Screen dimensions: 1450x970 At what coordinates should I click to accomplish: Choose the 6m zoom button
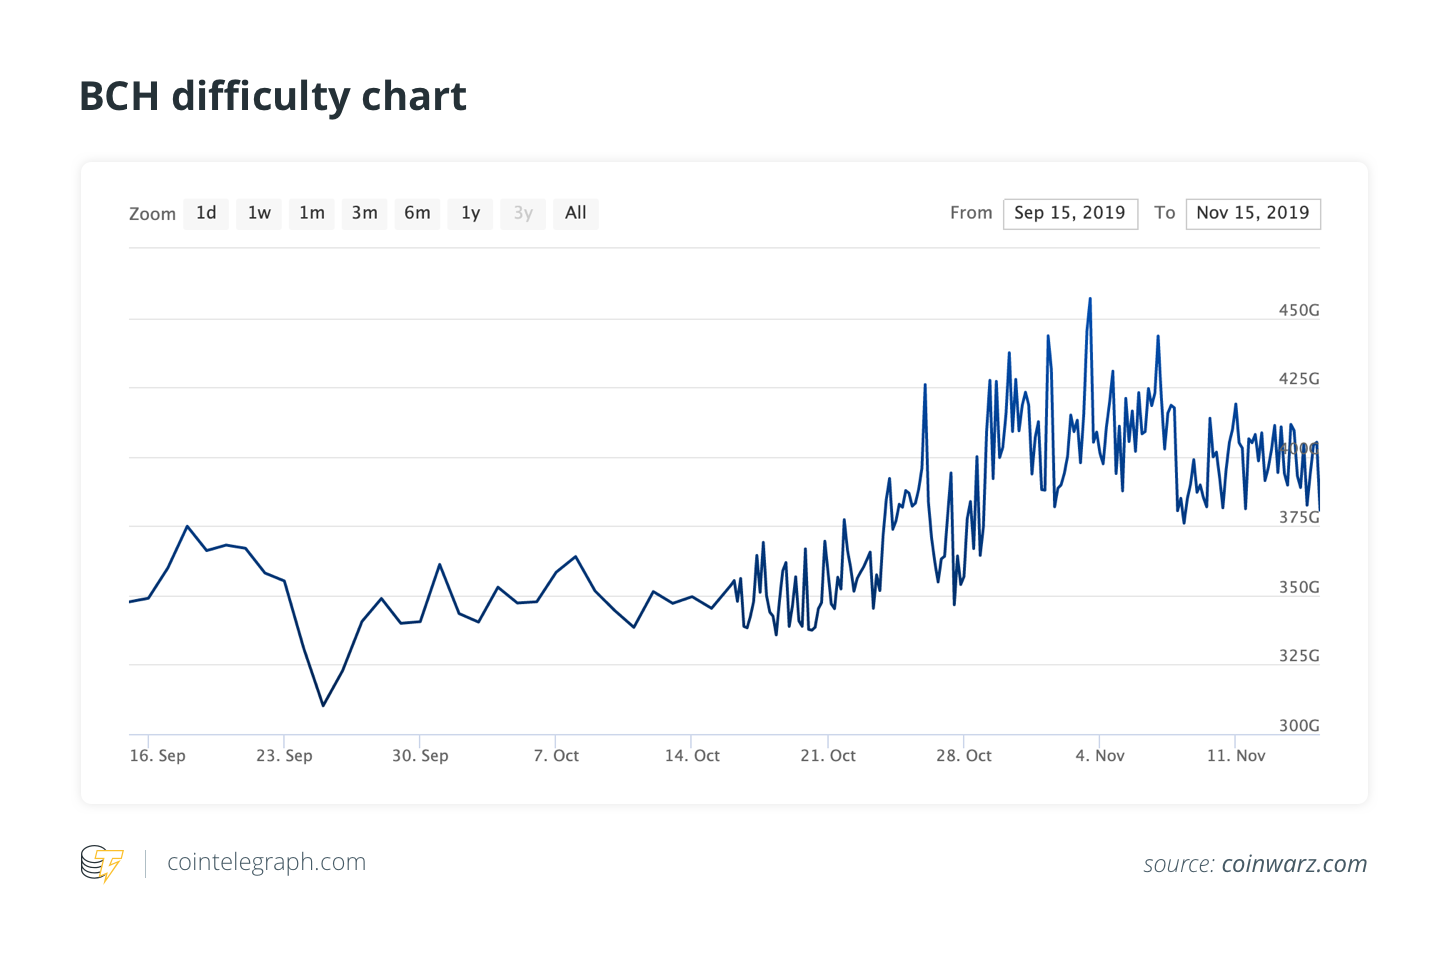(x=417, y=213)
